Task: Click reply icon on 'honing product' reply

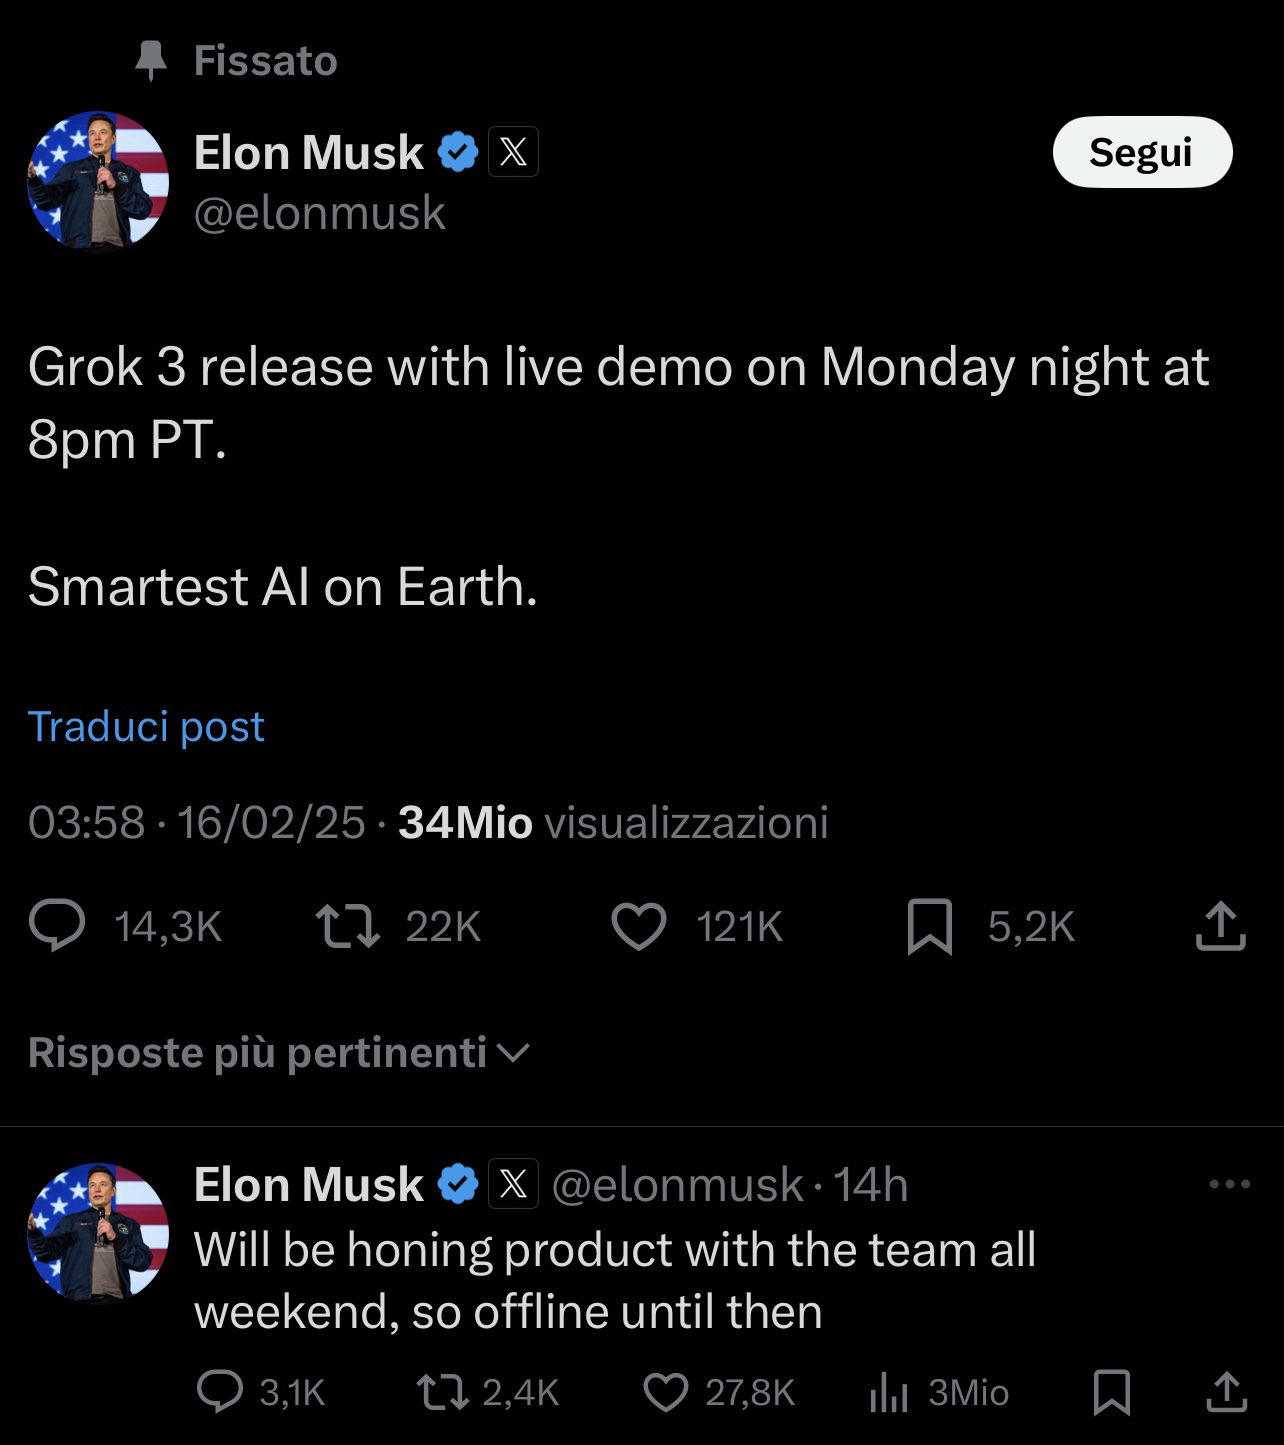Action: (219, 1392)
